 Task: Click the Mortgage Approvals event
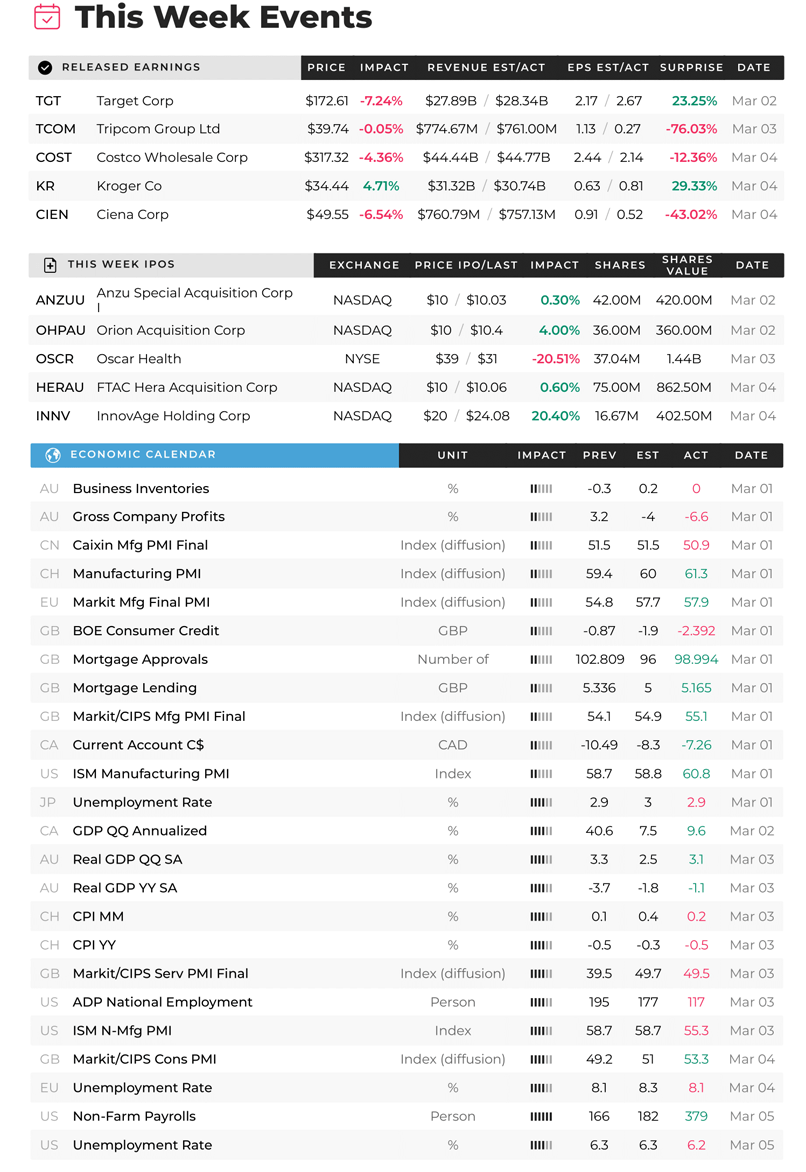140,660
